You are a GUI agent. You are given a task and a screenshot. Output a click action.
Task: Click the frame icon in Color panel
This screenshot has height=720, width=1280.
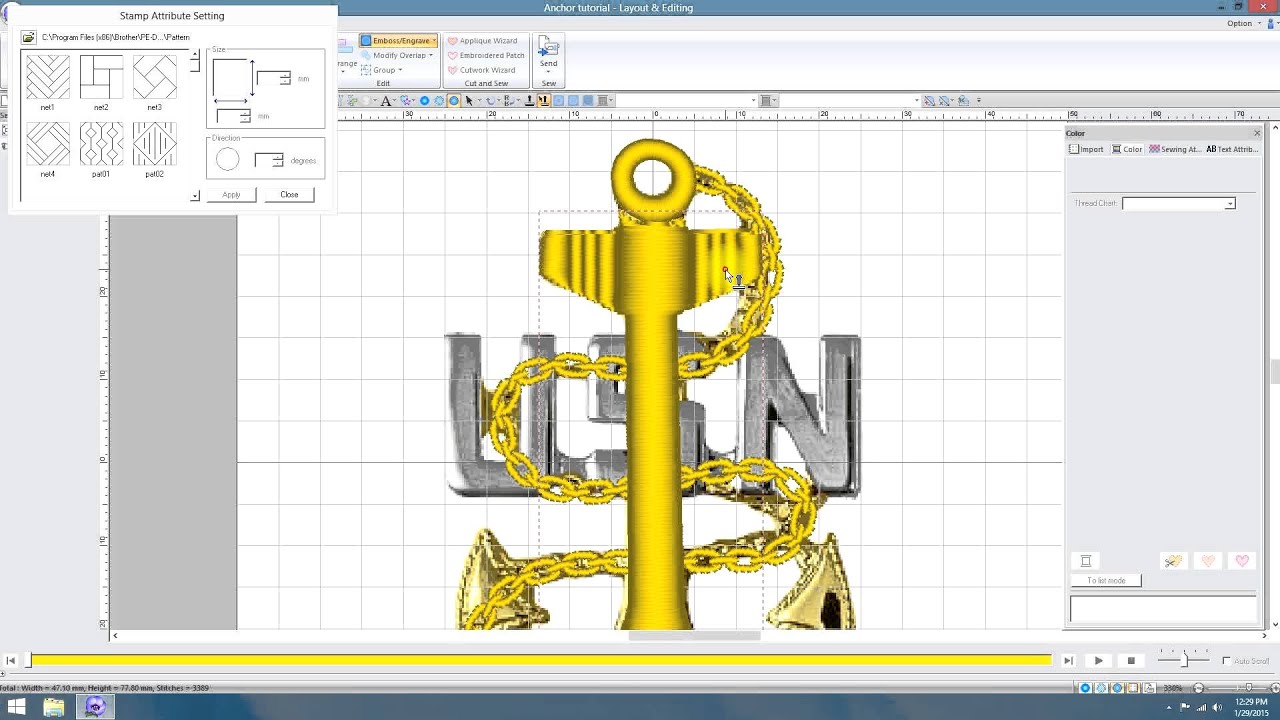[1086, 561]
